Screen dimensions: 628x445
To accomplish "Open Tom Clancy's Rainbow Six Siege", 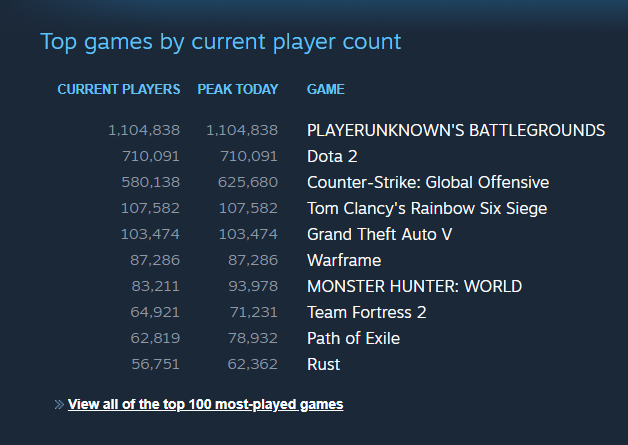I will [x=427, y=208].
